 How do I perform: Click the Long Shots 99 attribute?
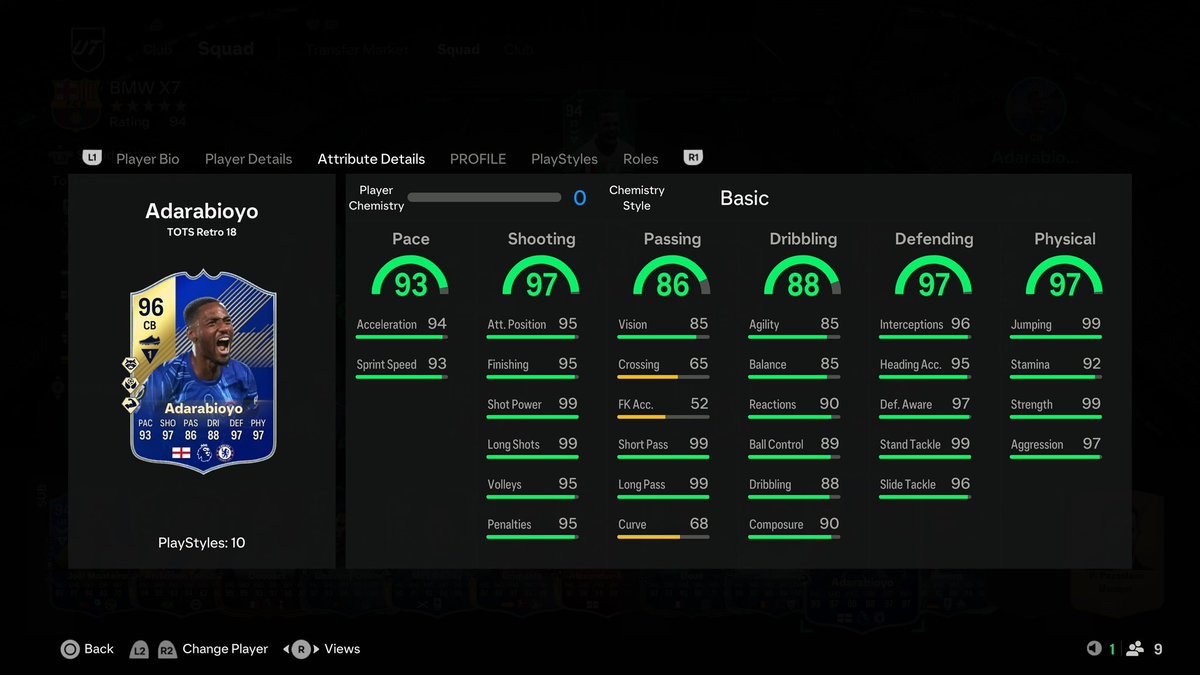click(532, 446)
